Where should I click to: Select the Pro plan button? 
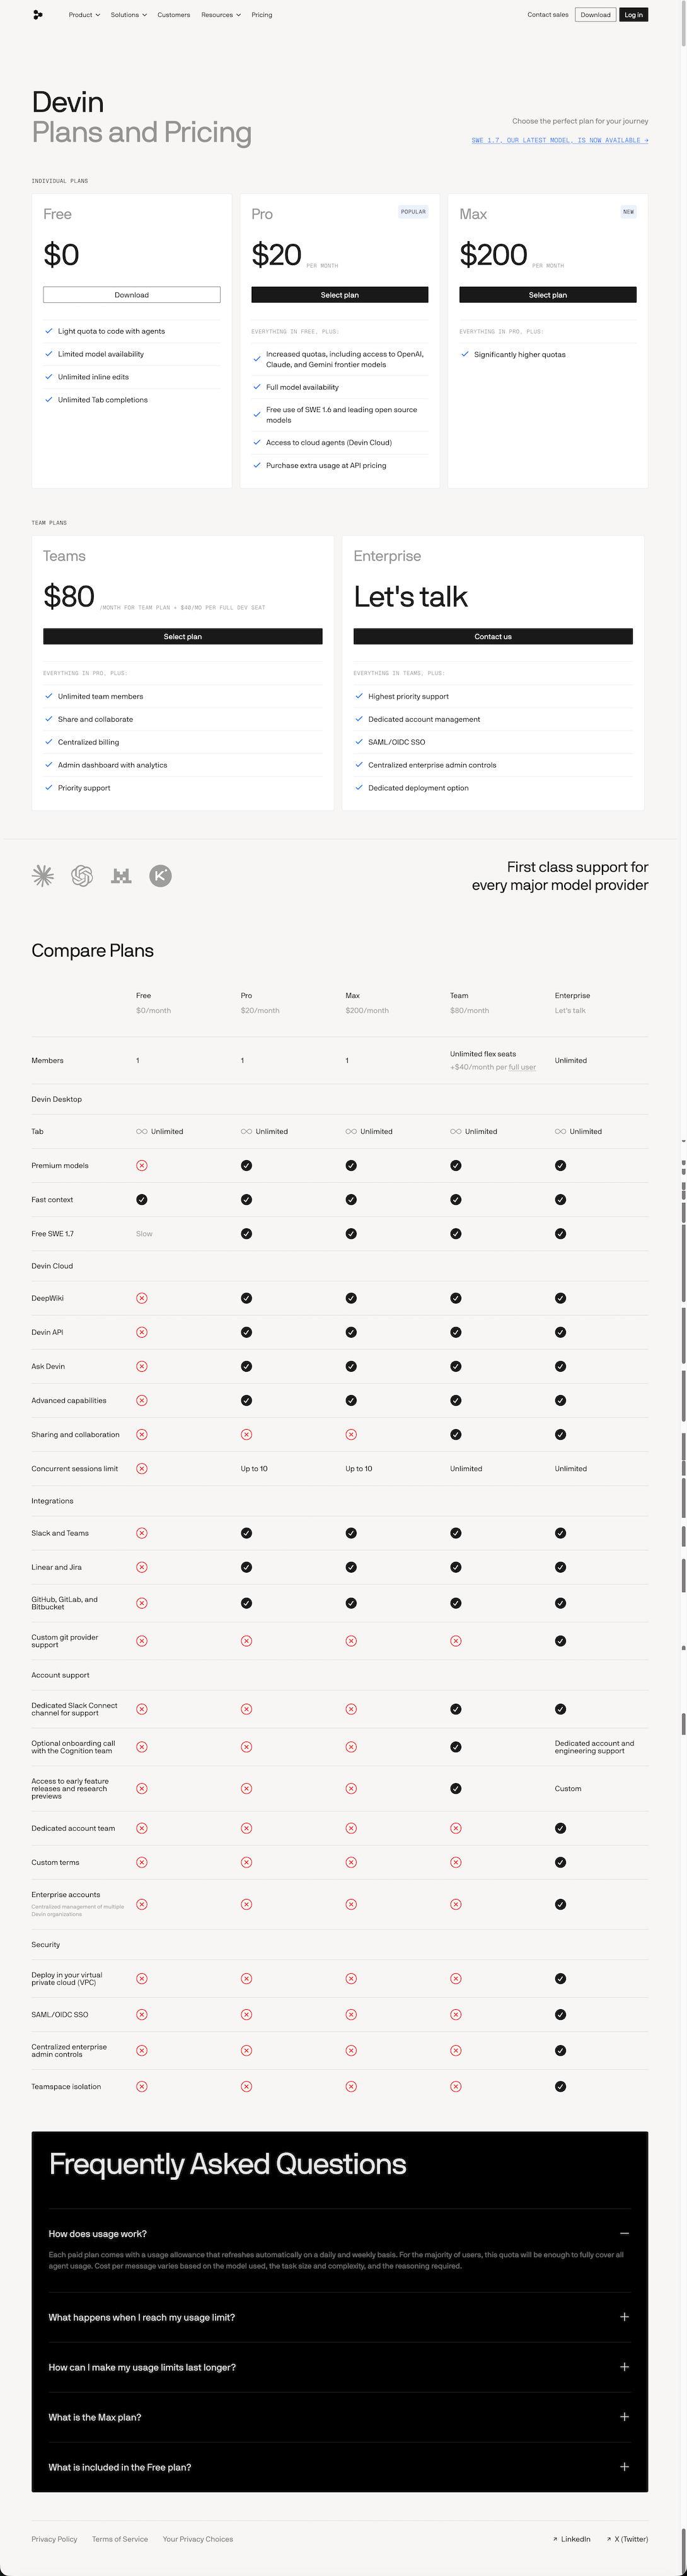[340, 295]
